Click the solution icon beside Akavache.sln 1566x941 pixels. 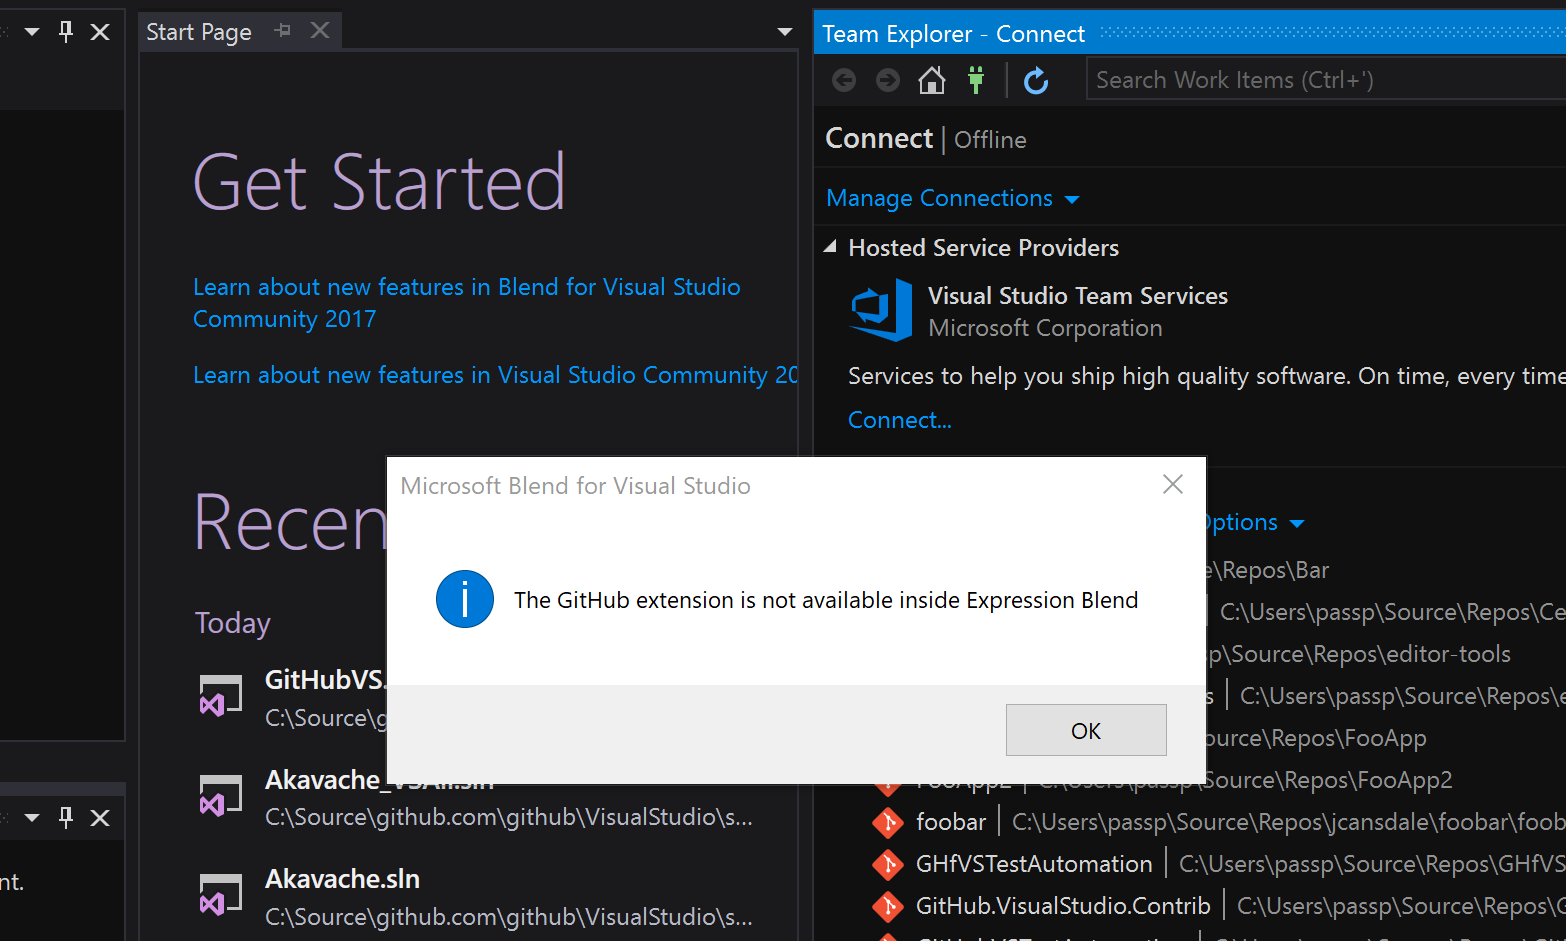221,894
